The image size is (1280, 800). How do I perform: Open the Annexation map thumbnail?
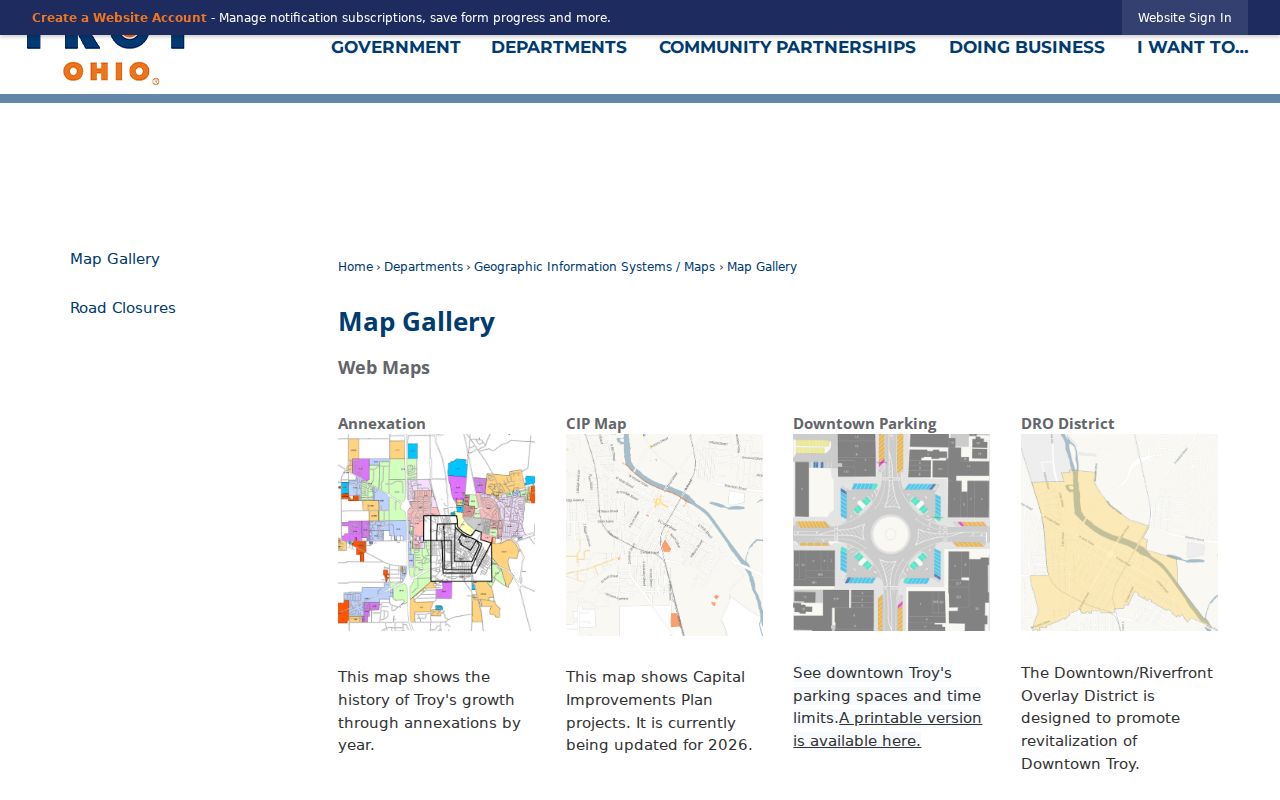(436, 532)
